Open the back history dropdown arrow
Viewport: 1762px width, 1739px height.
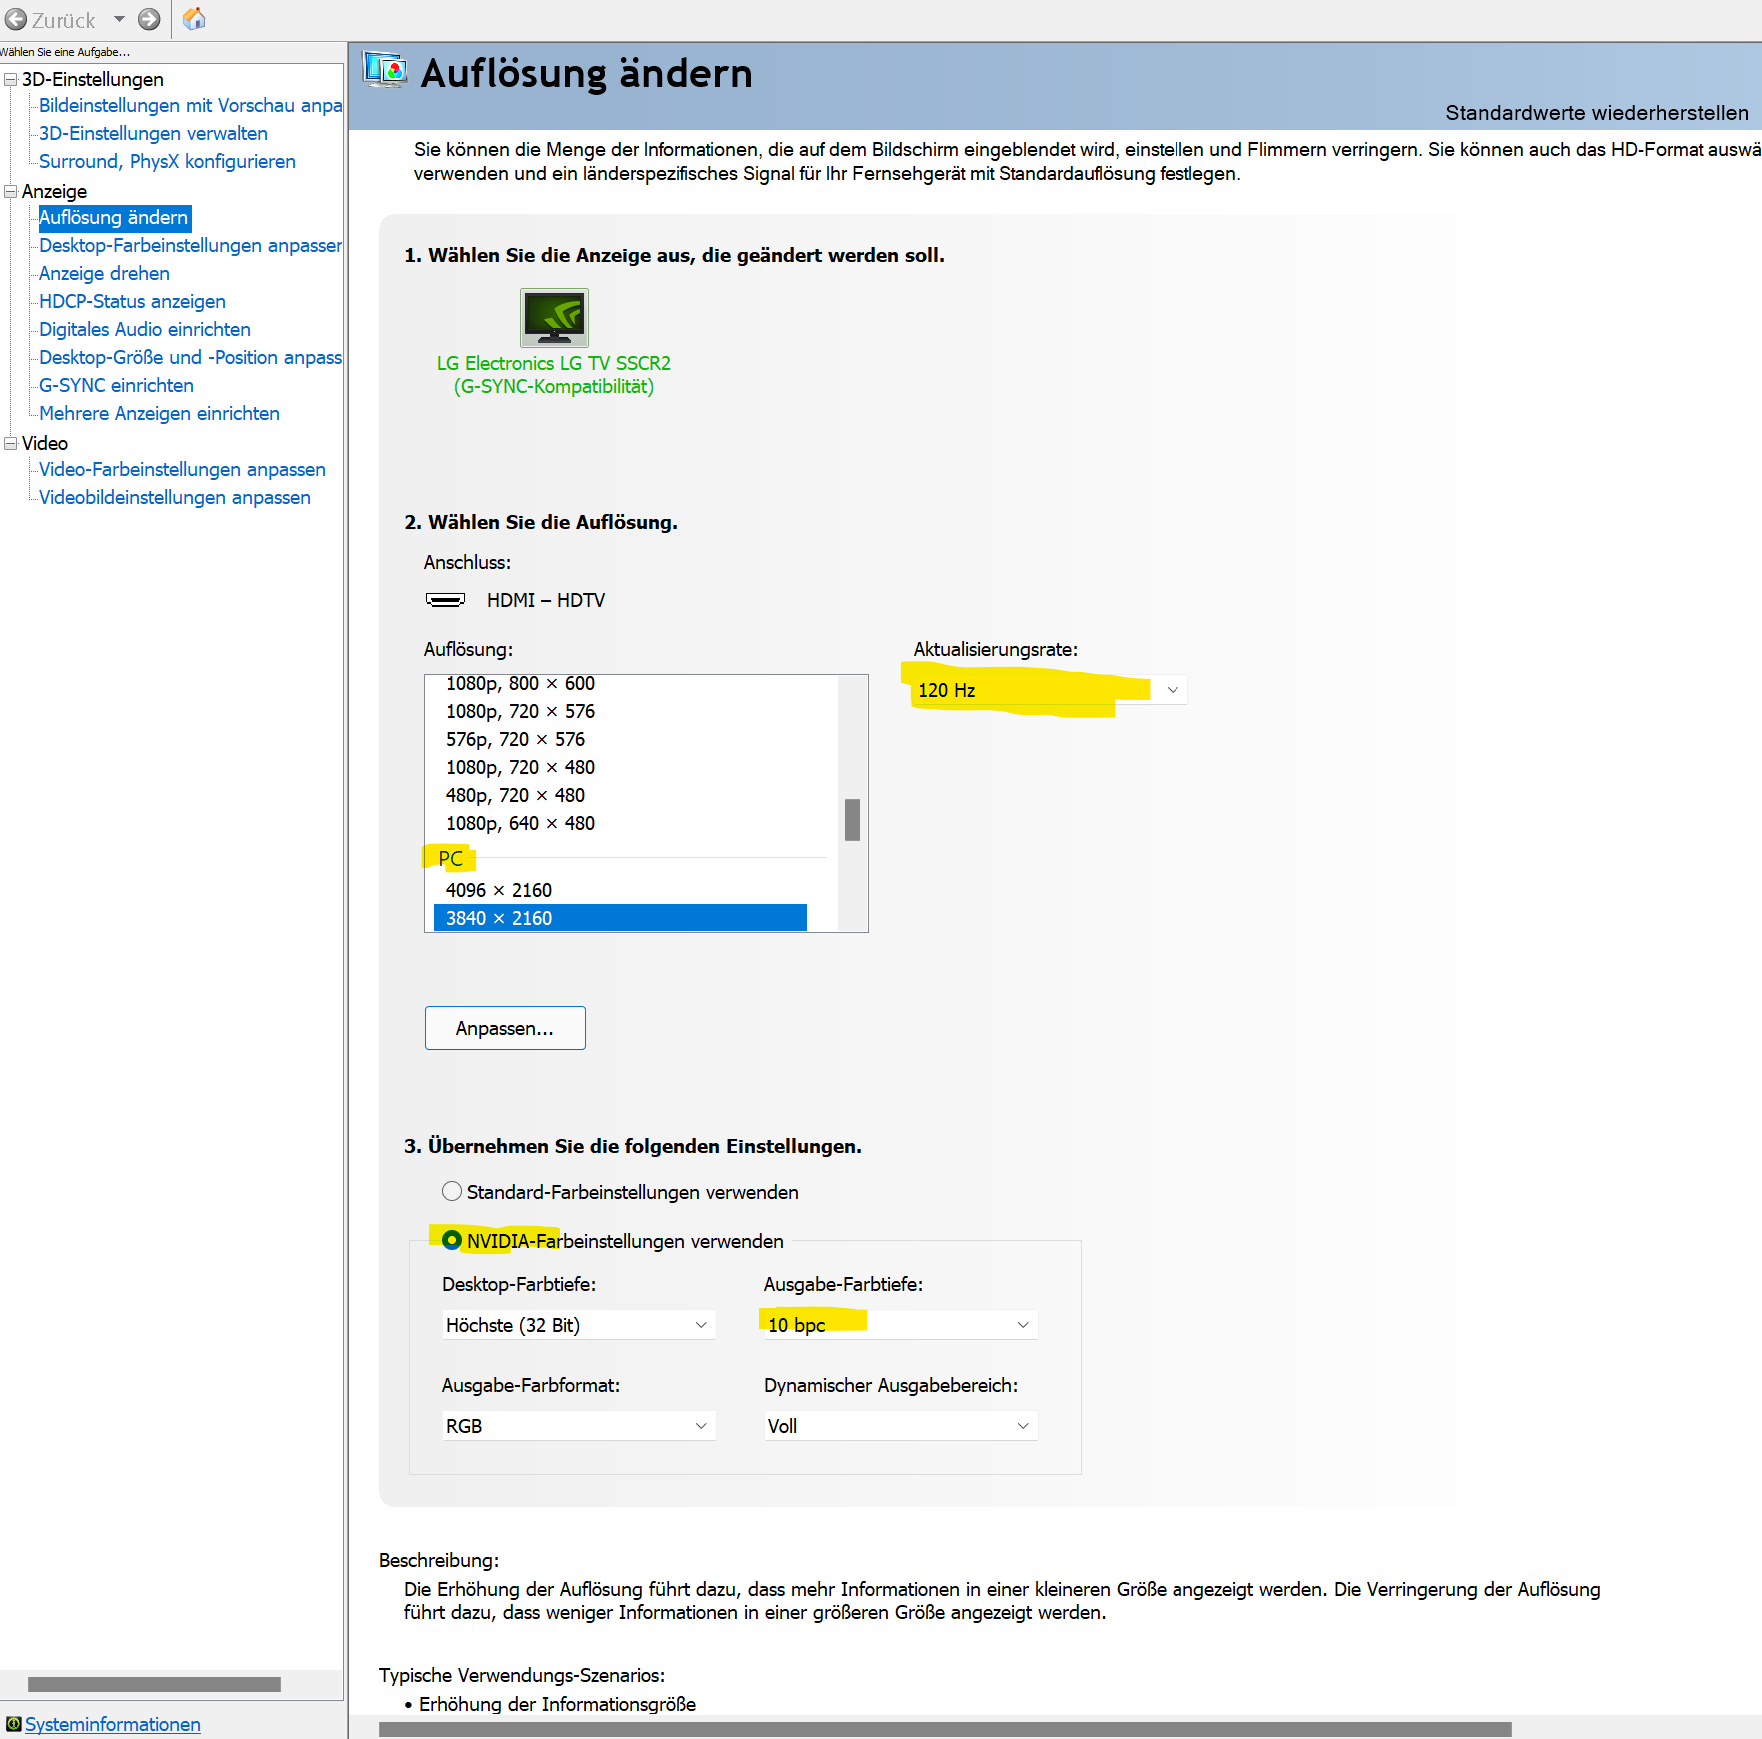coord(119,19)
